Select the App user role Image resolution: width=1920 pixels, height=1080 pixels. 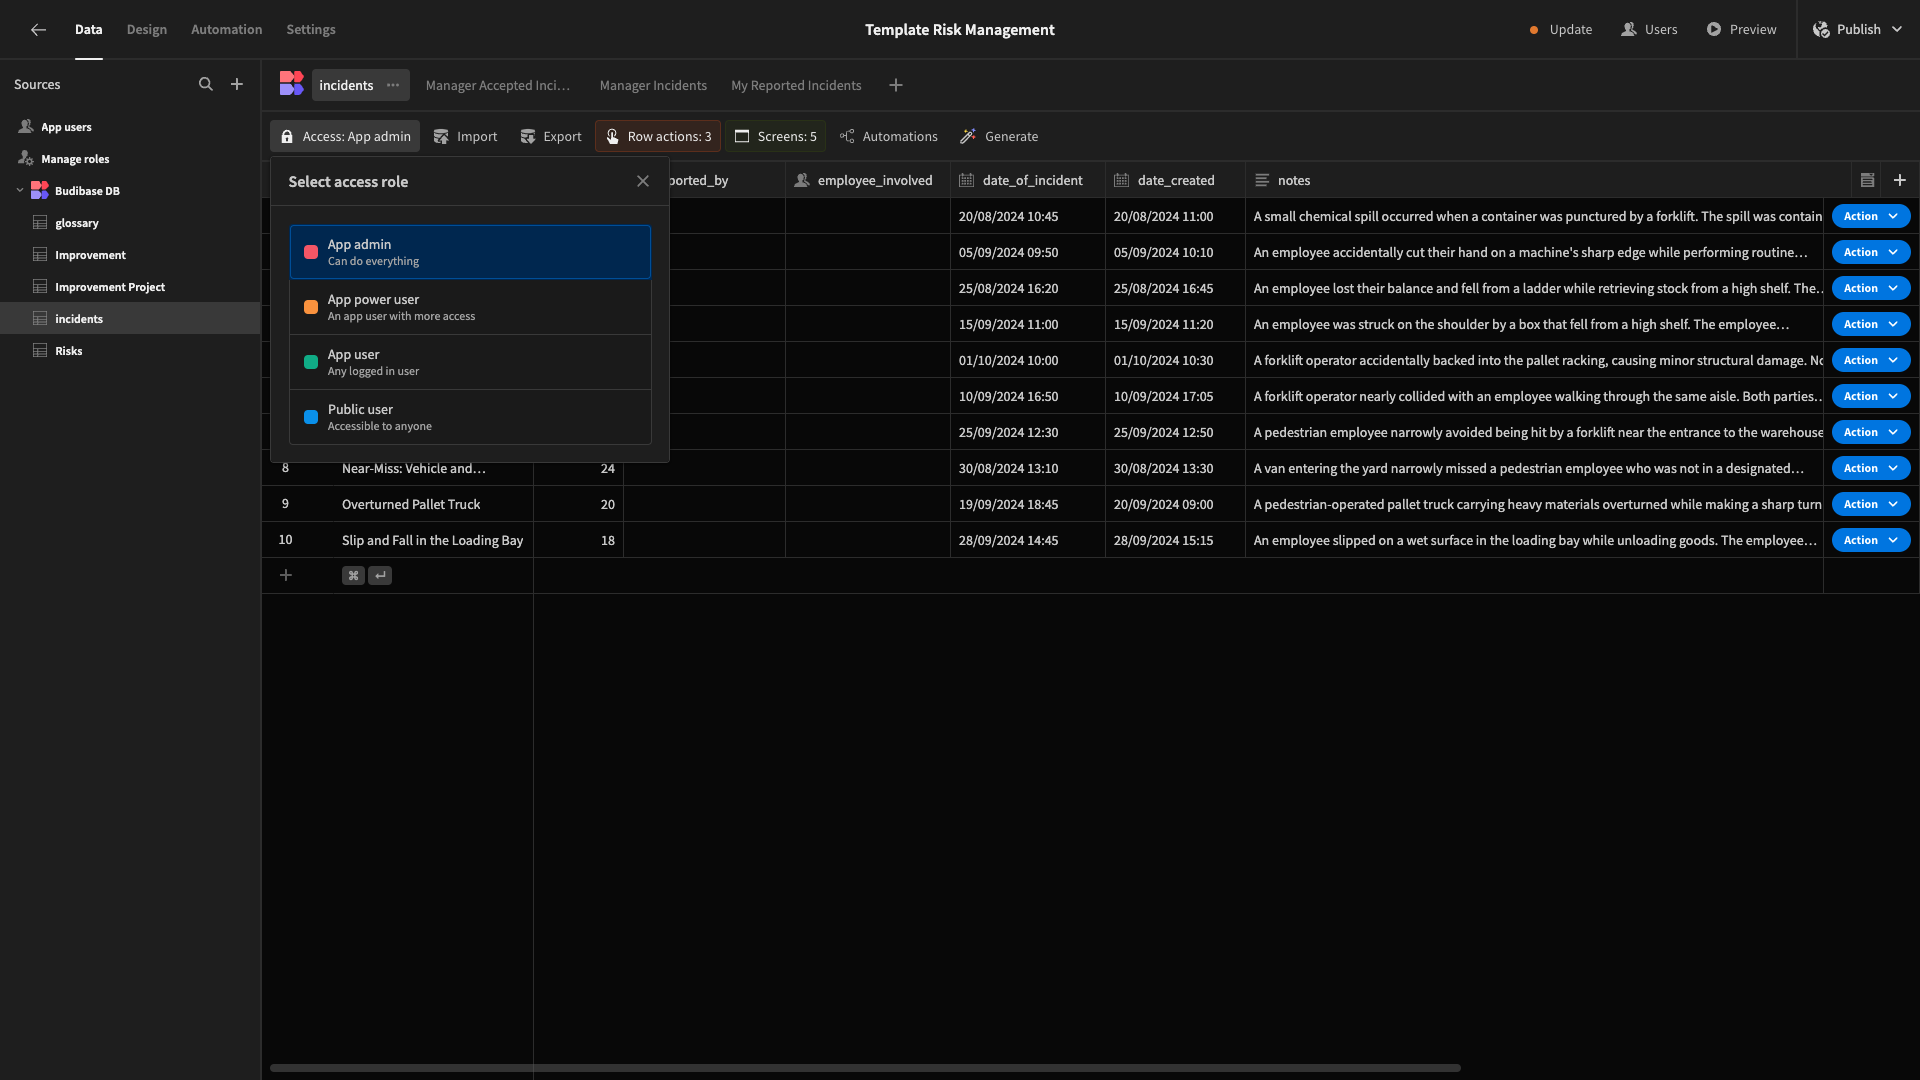tap(470, 362)
